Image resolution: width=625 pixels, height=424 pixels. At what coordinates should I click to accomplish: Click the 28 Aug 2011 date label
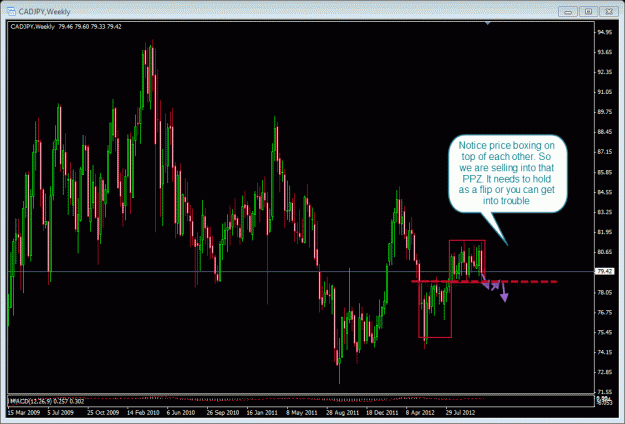(342, 412)
